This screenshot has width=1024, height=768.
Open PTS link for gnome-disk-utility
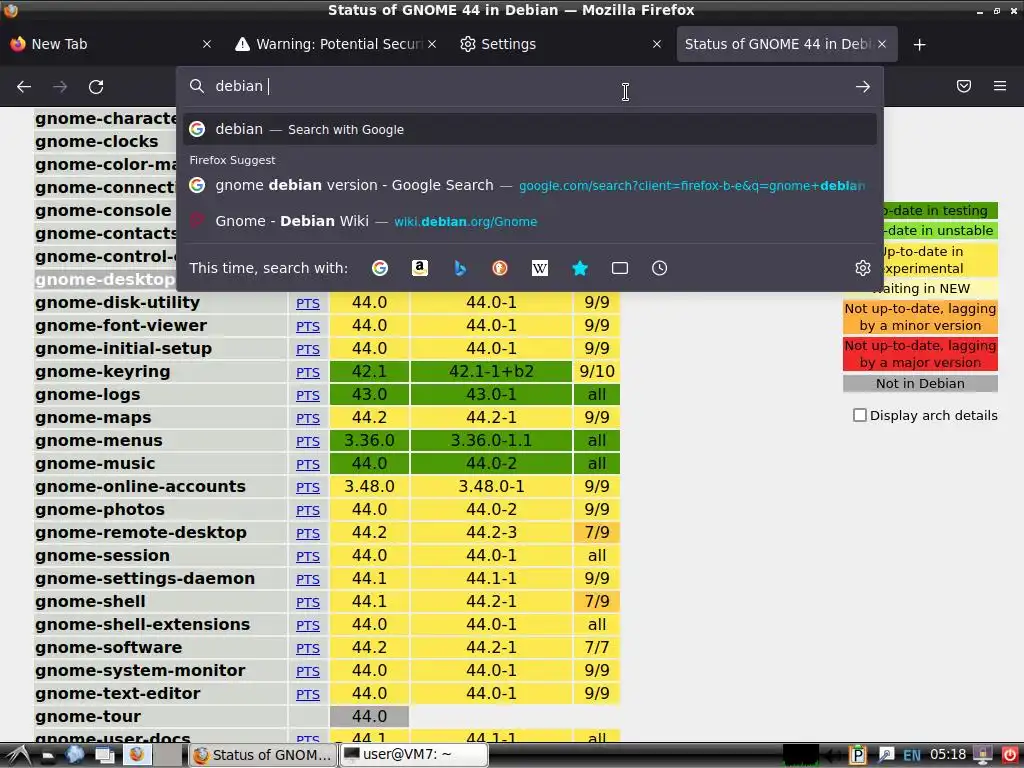(308, 304)
